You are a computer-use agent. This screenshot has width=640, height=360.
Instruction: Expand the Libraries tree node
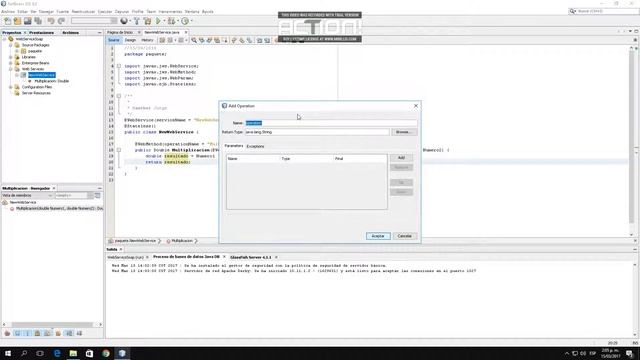[x=11, y=57]
